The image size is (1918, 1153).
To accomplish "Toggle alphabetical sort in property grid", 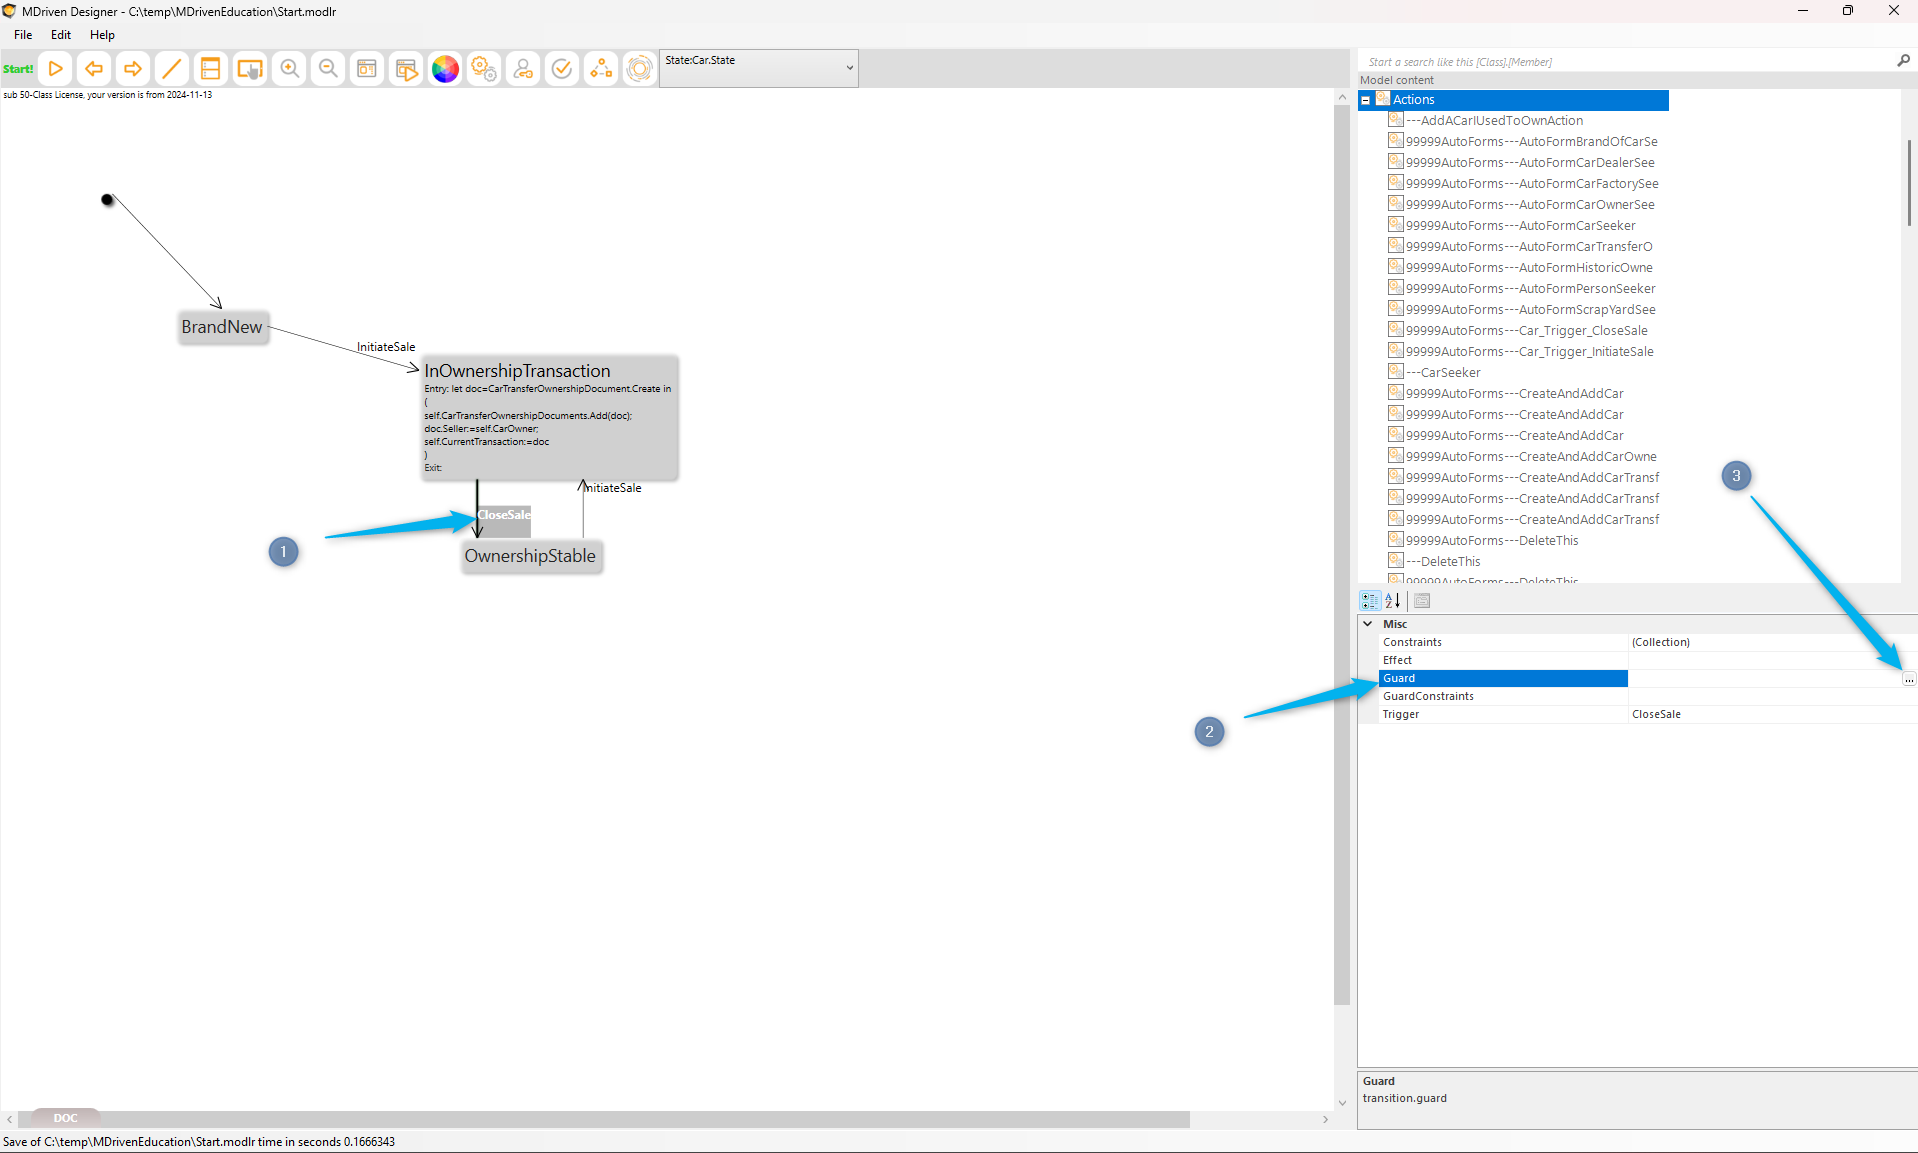I will pos(1392,601).
